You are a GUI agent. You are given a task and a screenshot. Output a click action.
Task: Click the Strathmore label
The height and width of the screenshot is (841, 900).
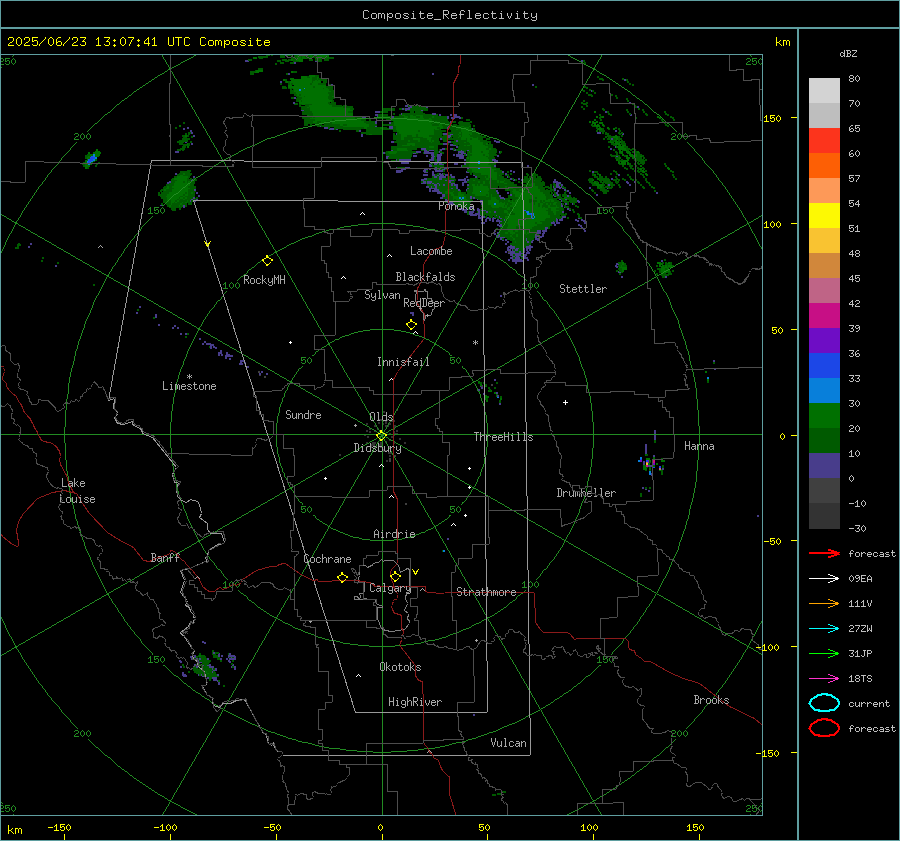point(486,592)
